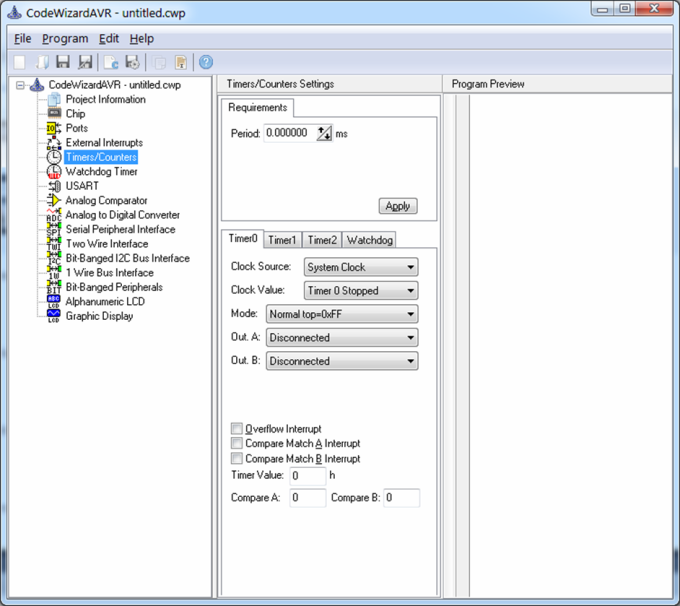Click the Program Preview toolbar icon
This screenshot has width=680, height=606.
(111, 62)
